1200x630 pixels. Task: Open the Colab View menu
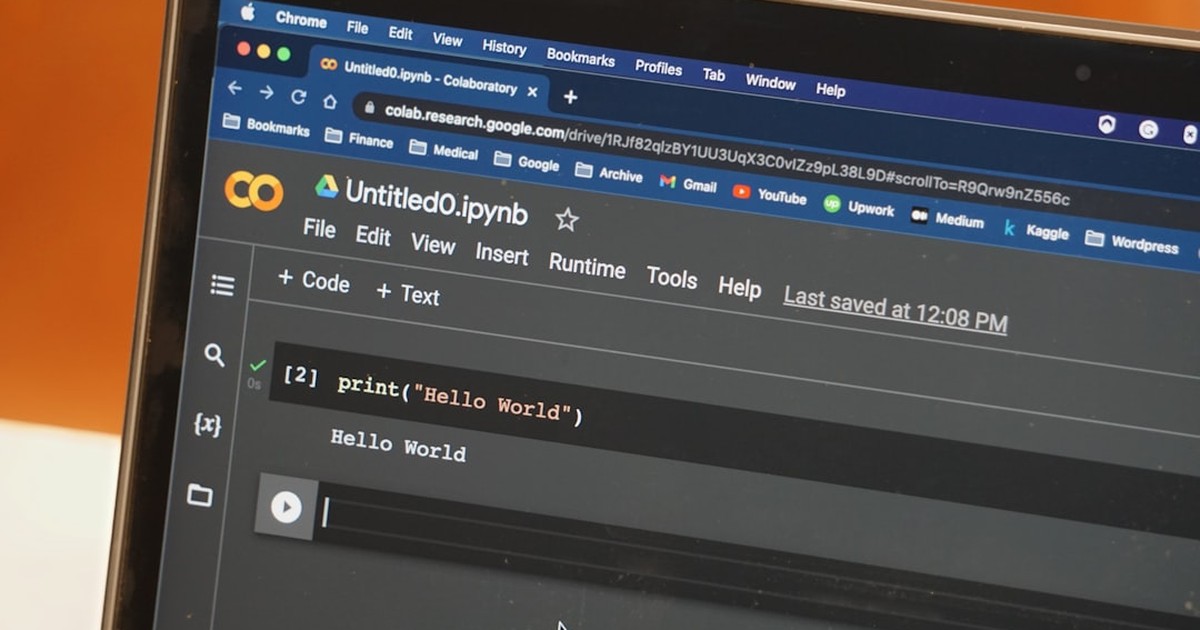[433, 244]
